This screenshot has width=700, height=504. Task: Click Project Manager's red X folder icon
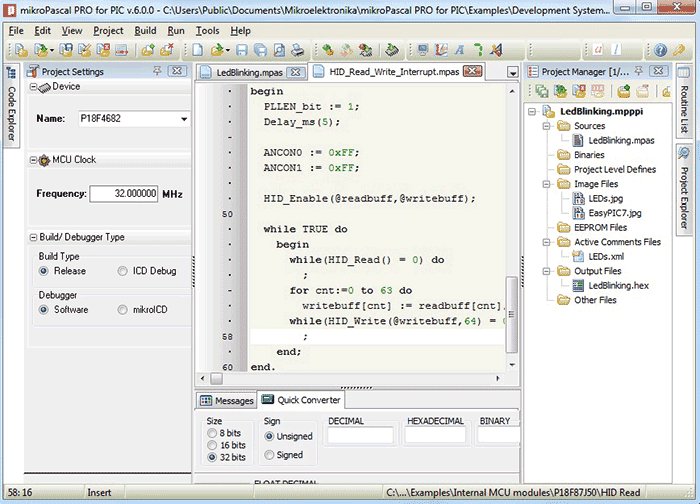coord(579,91)
